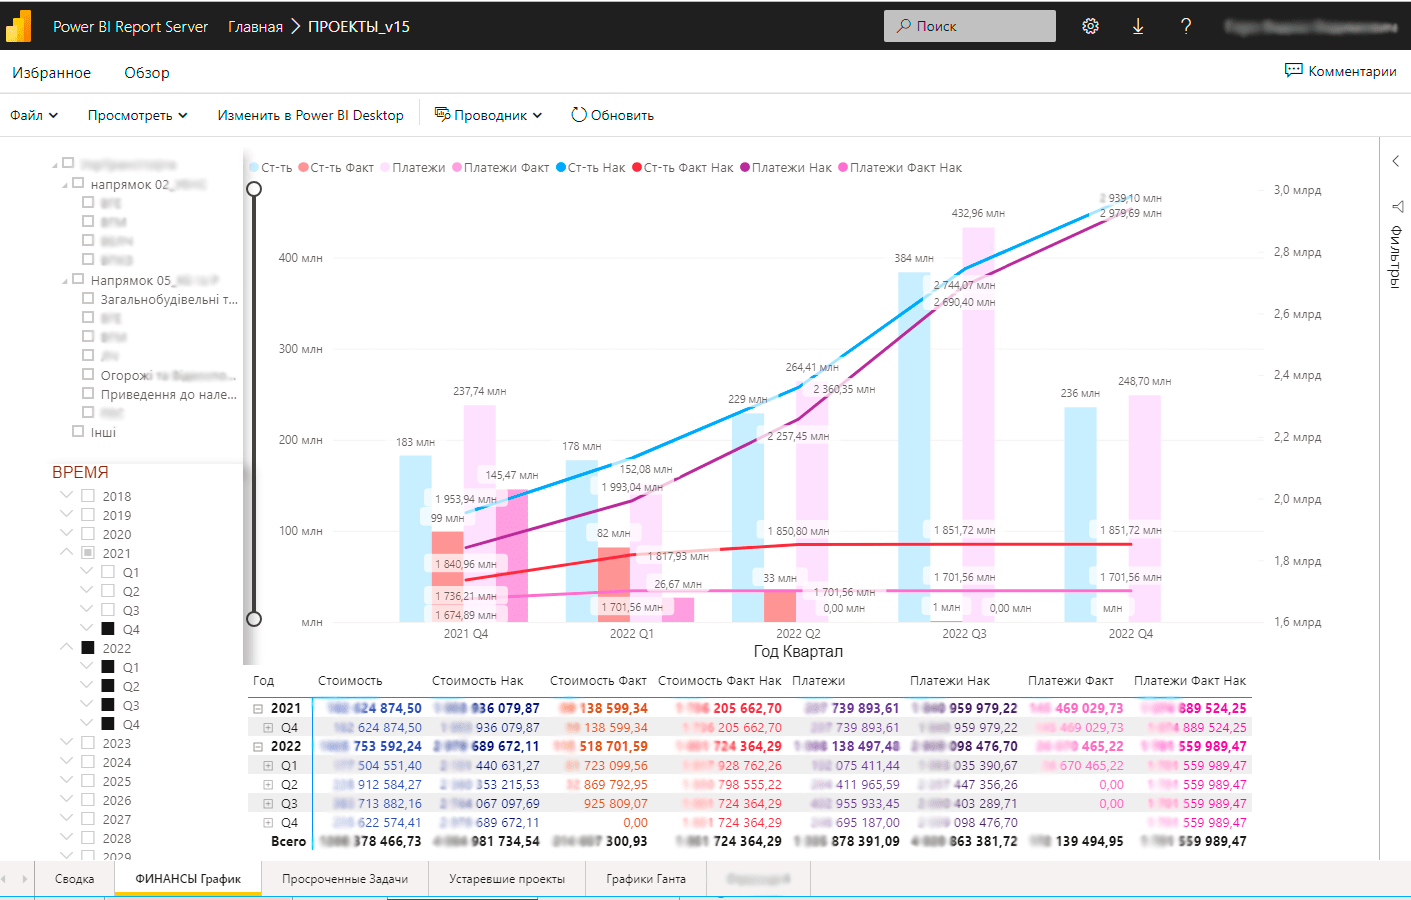
Task: Tick the Інші checkbox
Action: coord(78,432)
